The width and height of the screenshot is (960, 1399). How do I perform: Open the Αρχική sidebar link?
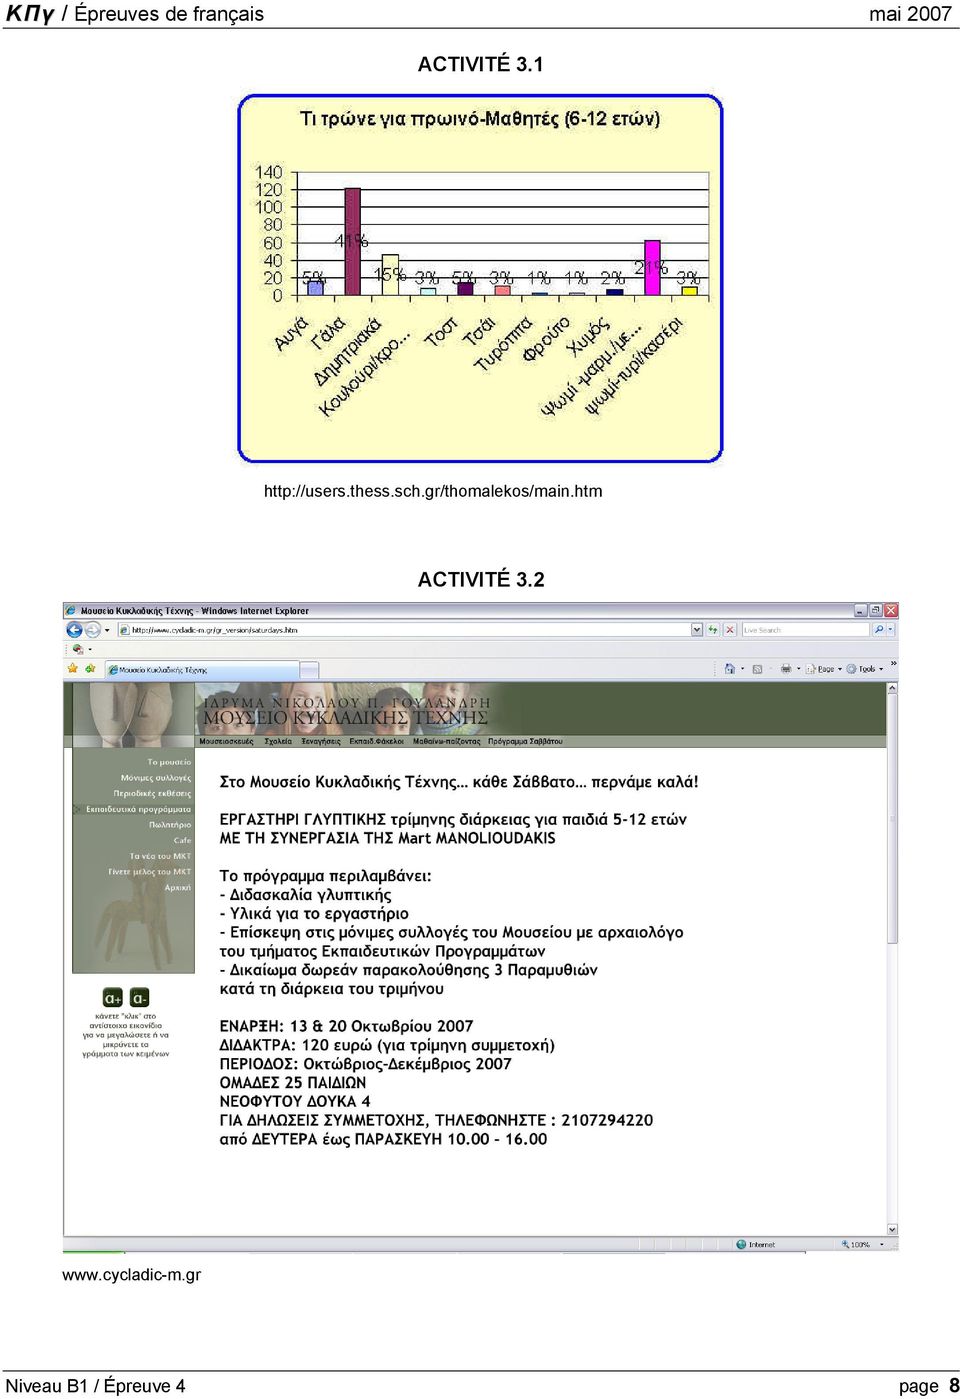pyautogui.click(x=178, y=887)
